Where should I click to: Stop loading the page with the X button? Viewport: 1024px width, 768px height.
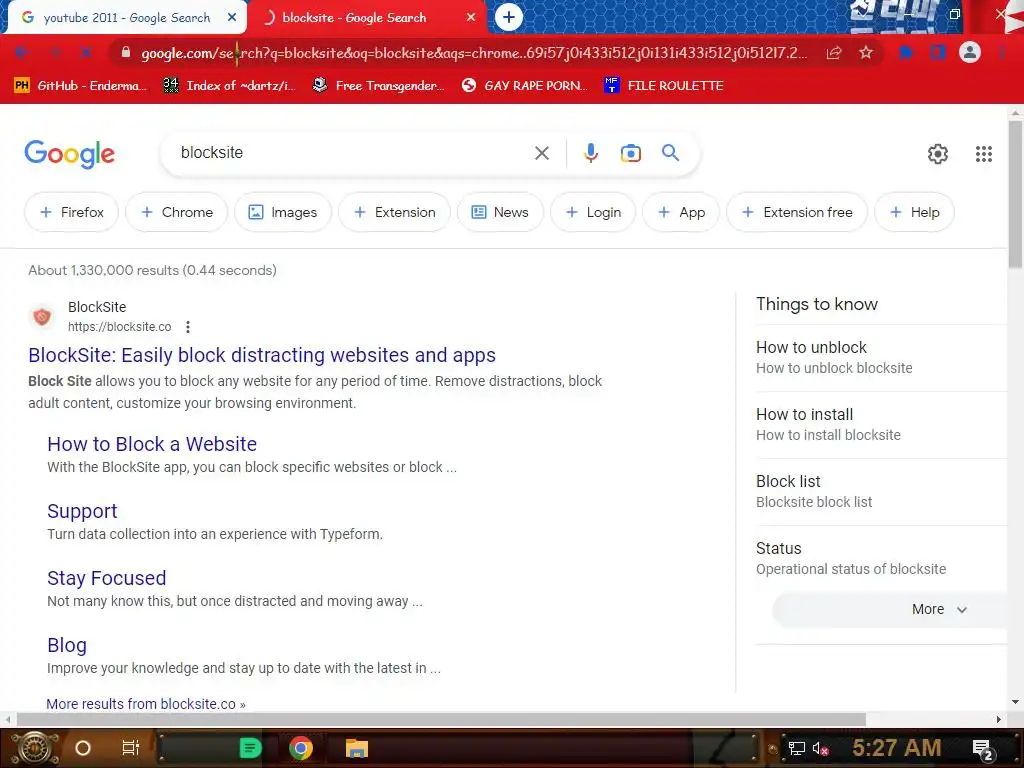point(86,53)
